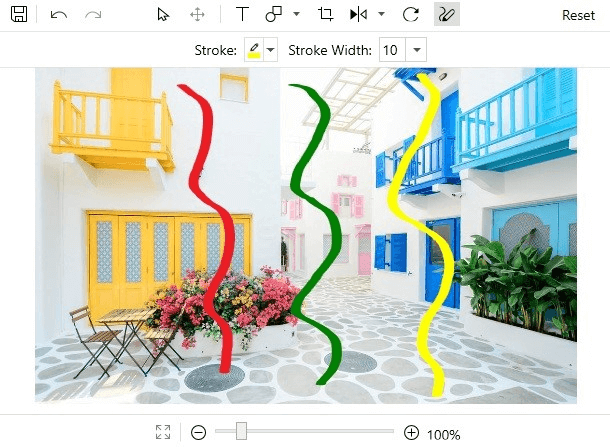Undo the last drawing action
Viewport: 610px width, 447px height.
pos(59,15)
